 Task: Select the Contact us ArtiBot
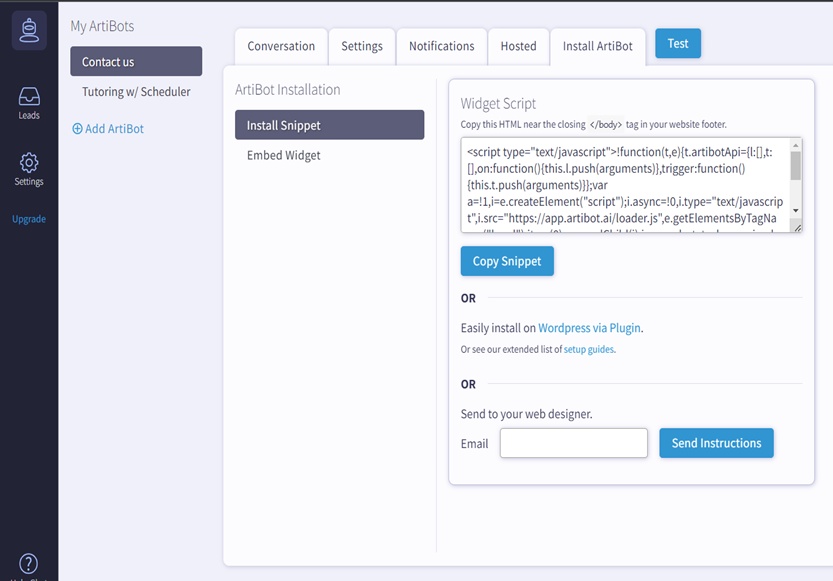136,62
